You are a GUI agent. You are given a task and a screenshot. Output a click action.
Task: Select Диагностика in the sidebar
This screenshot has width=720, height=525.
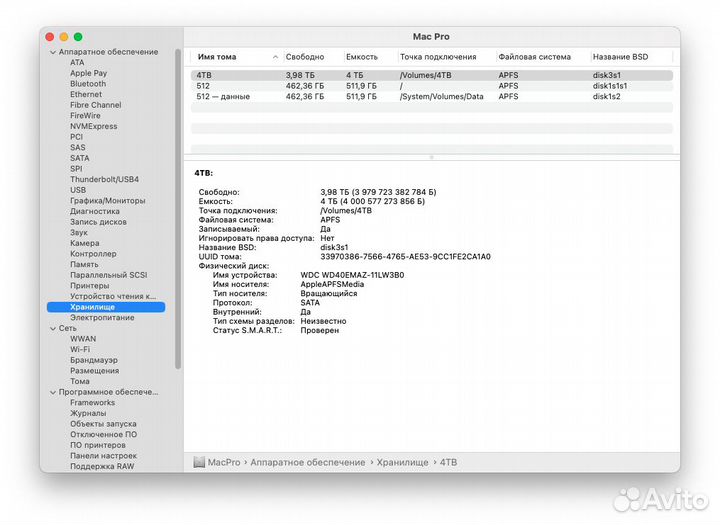[95, 211]
